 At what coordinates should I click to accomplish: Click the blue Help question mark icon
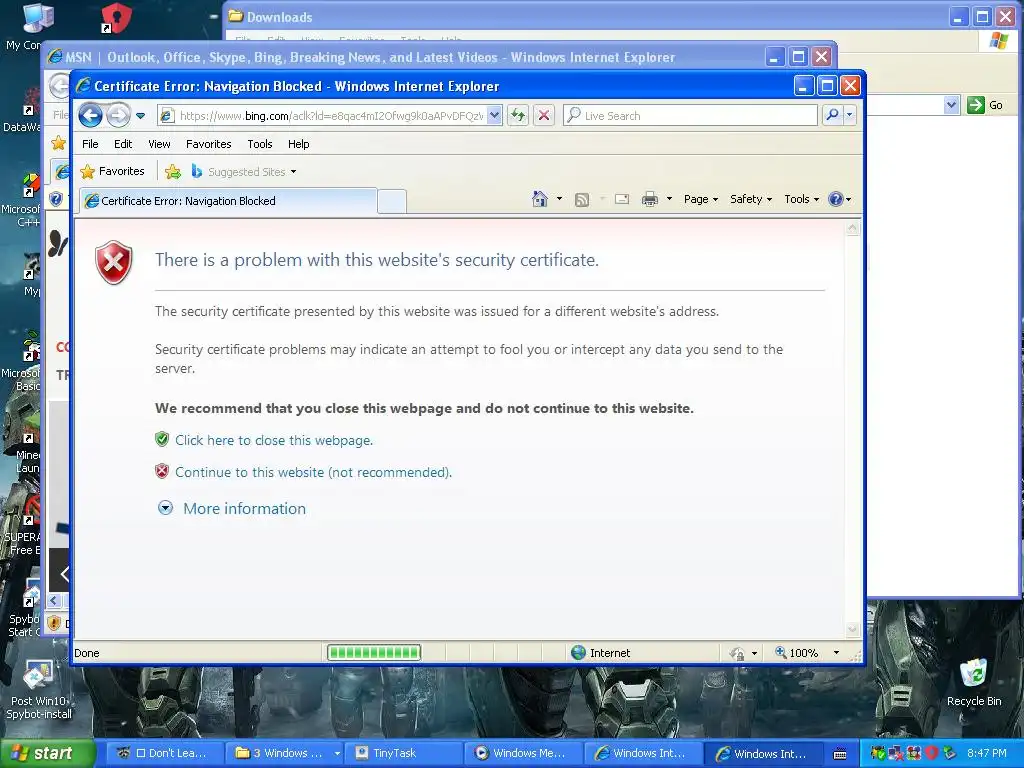(835, 199)
